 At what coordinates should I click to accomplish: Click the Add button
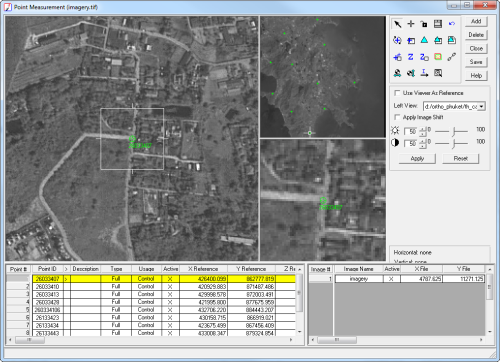476,21
